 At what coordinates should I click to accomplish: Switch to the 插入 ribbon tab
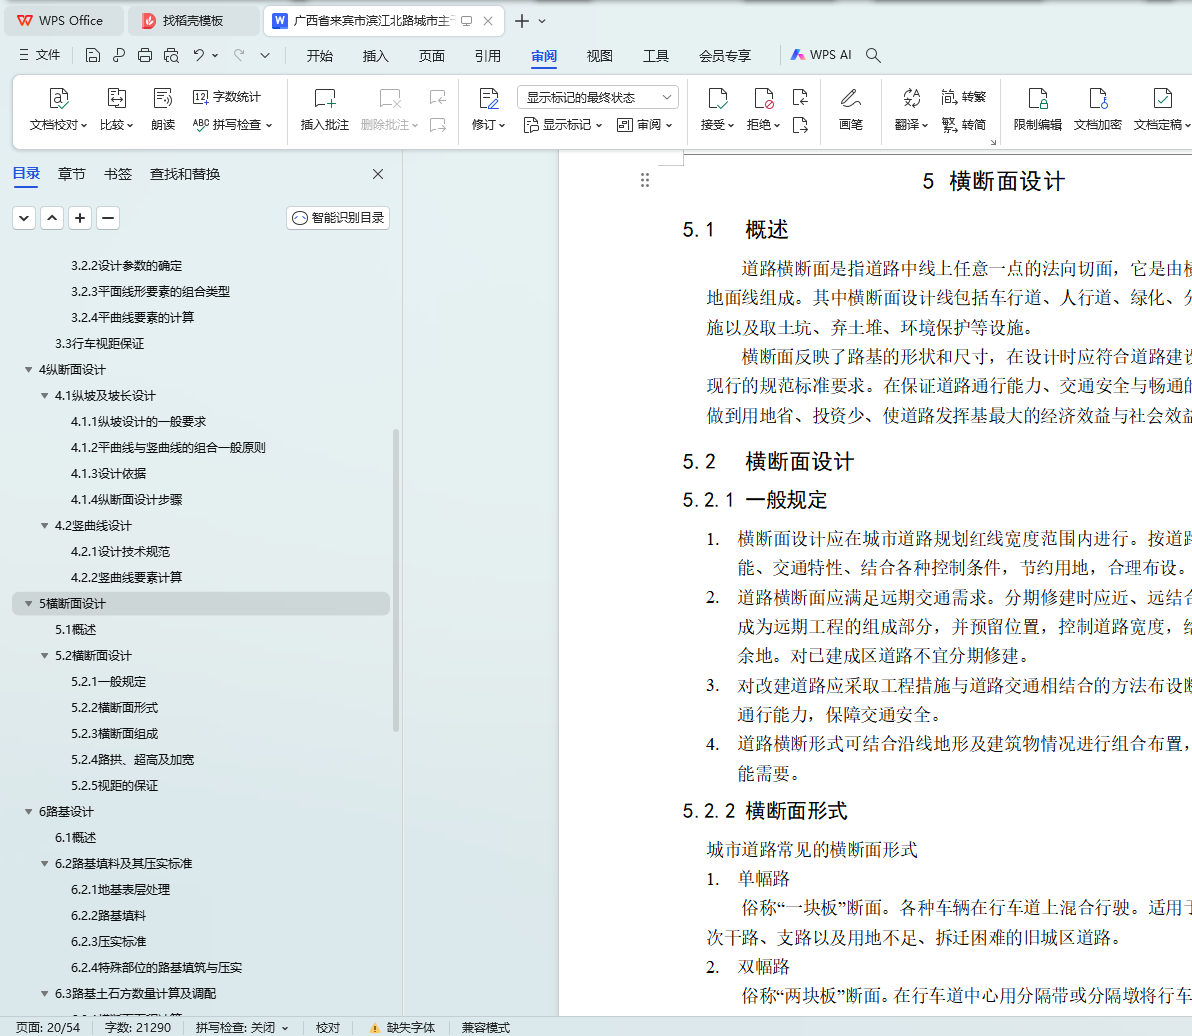[376, 55]
